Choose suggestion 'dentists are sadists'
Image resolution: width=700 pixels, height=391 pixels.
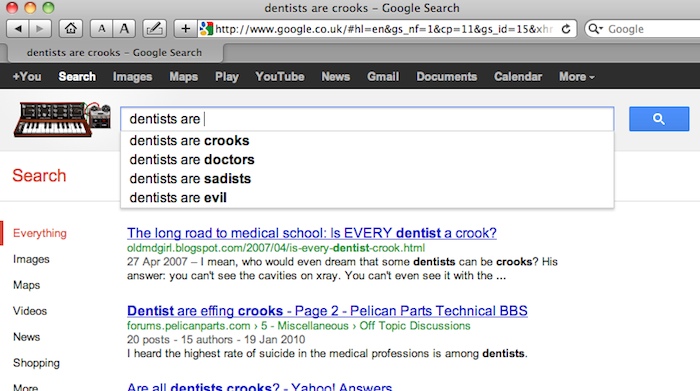[x=367, y=179]
